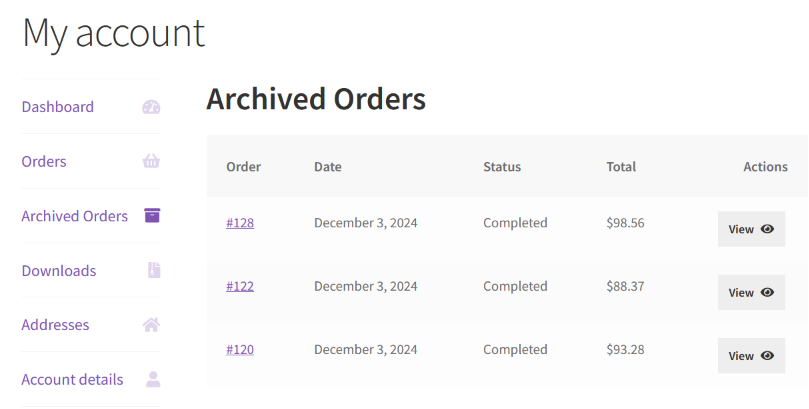Select Archived Orders in sidebar
Viewport: 809px width, 409px height.
75,216
